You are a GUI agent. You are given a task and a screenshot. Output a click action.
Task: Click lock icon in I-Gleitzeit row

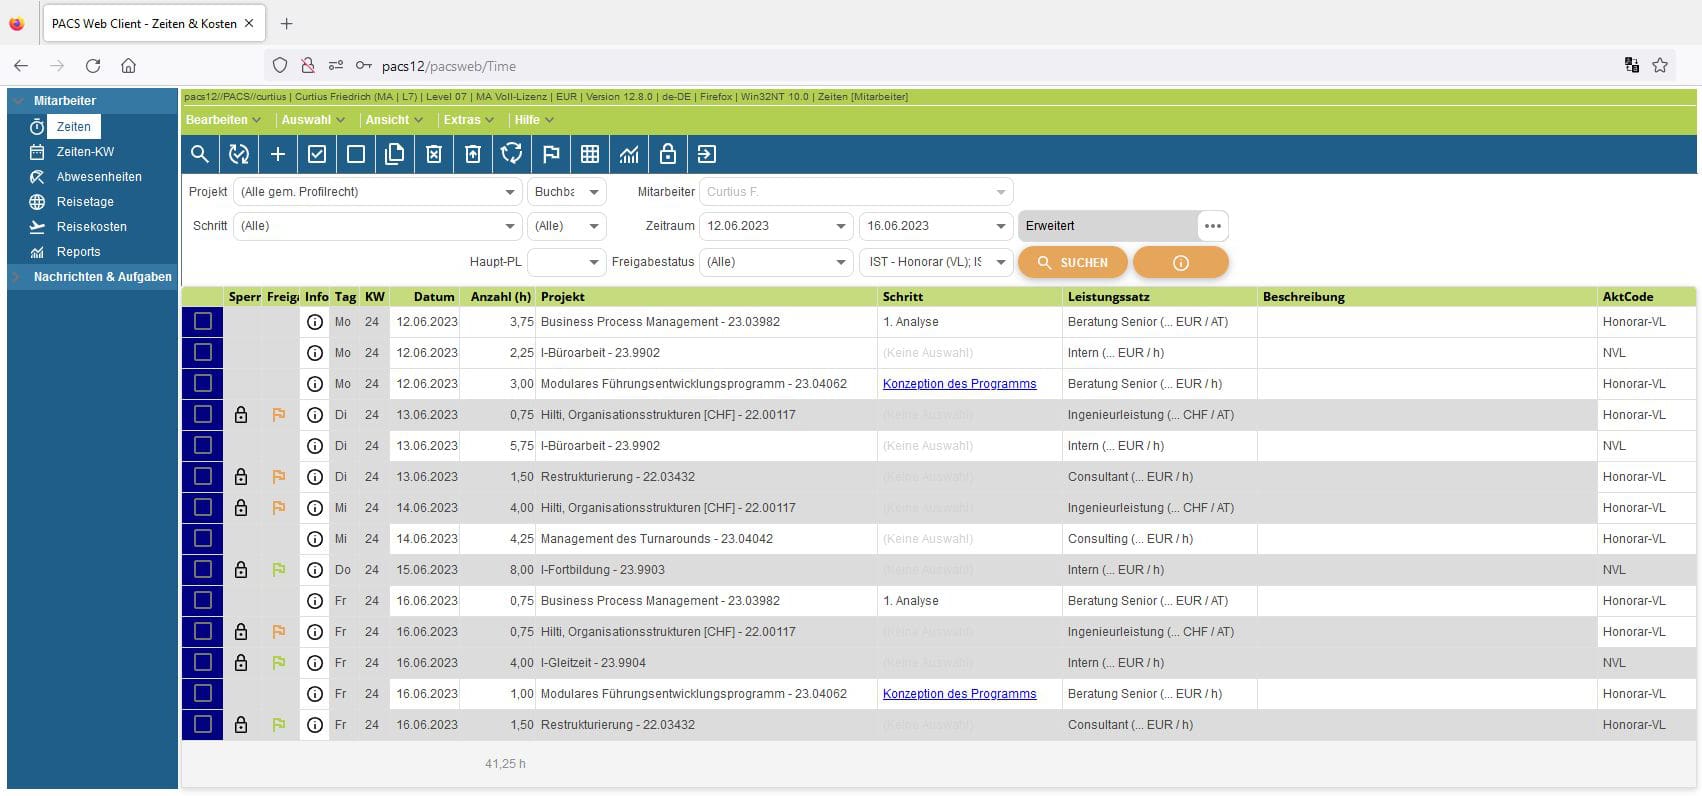click(241, 663)
